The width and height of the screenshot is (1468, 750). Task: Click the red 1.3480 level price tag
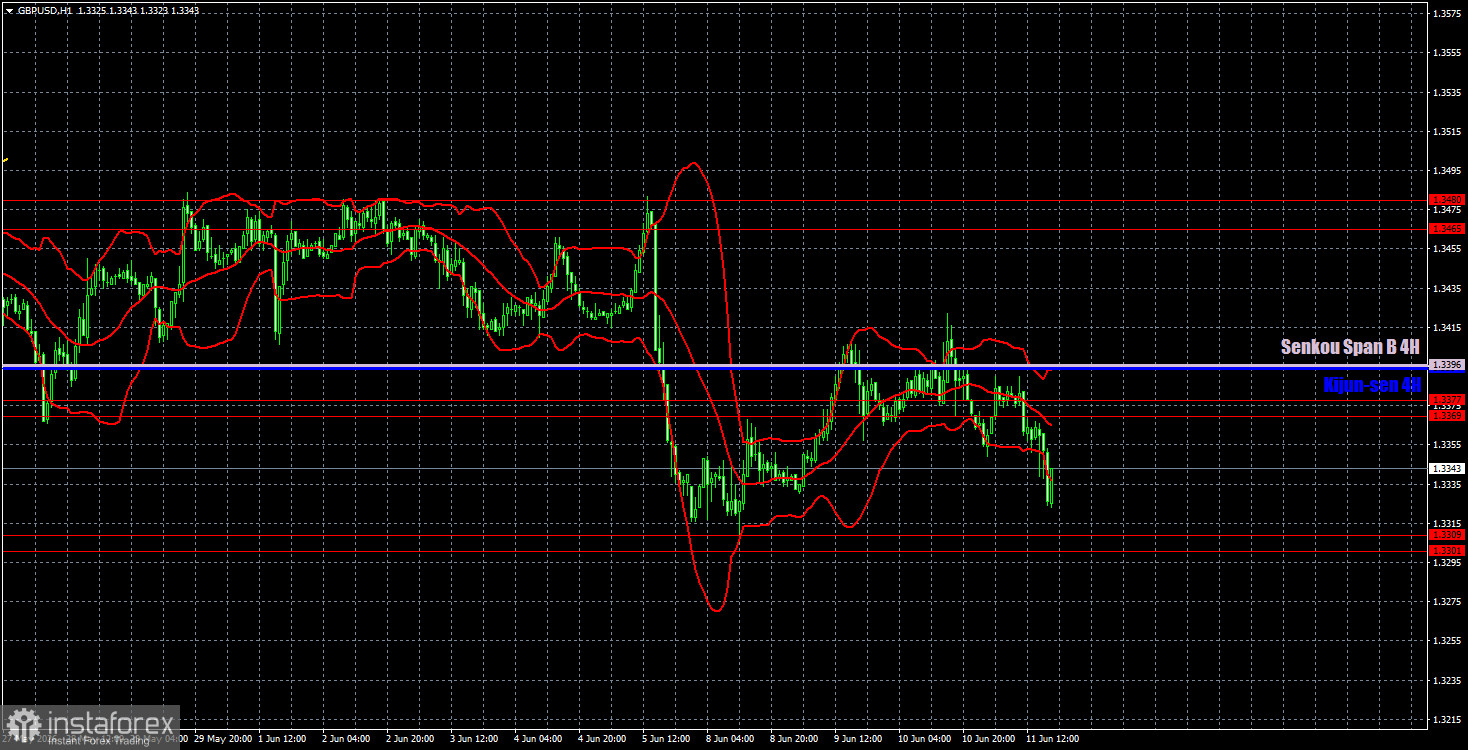(1447, 200)
